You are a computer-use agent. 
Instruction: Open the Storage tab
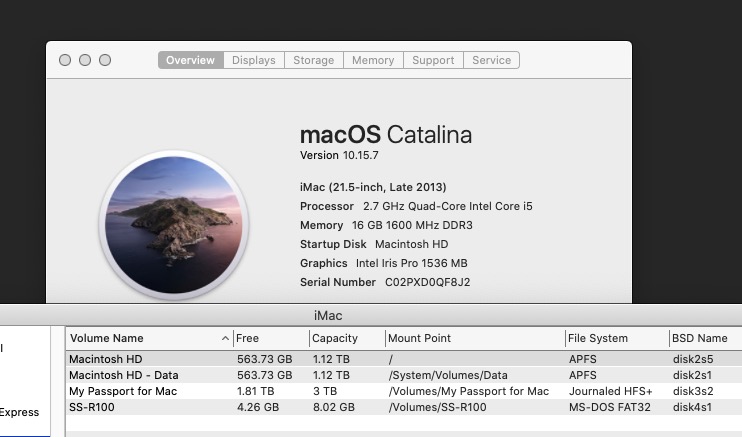(313, 60)
